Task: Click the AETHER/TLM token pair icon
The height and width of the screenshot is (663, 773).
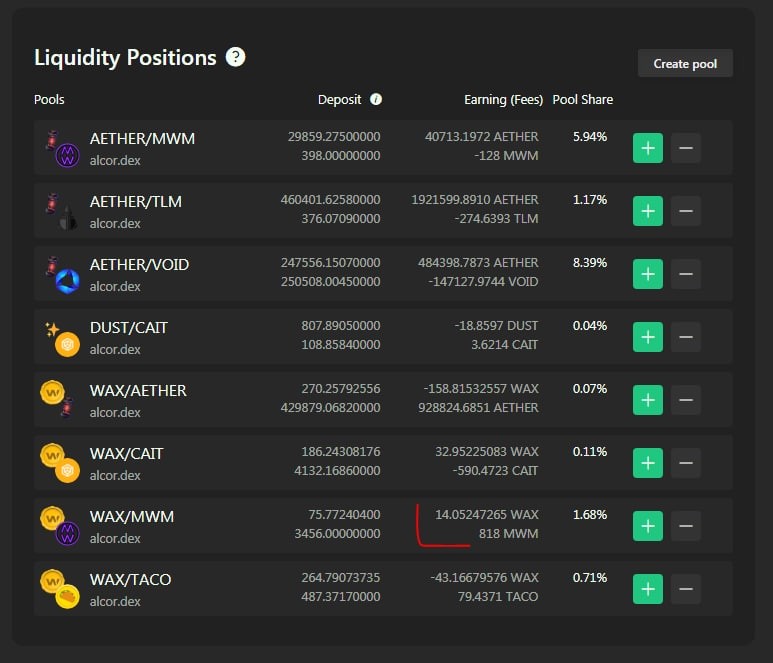Action: [x=61, y=211]
